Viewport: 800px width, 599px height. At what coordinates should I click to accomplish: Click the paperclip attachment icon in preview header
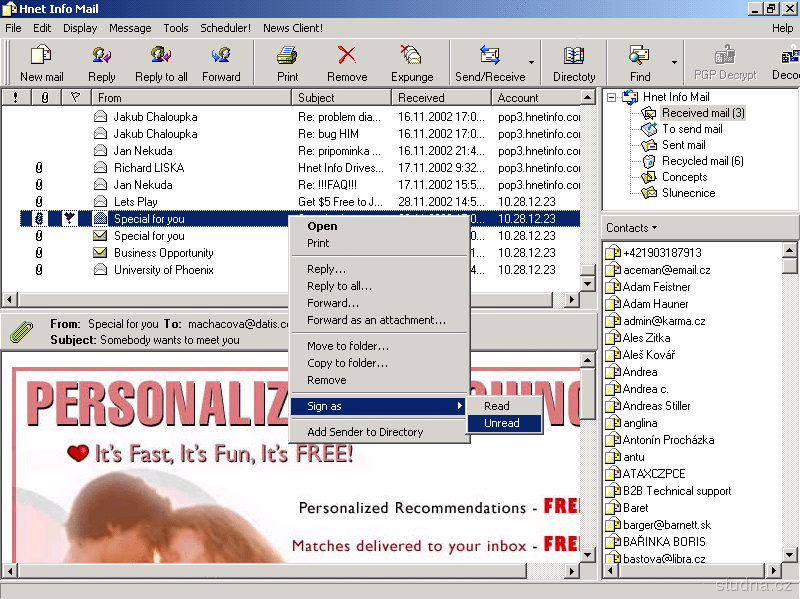click(21, 331)
